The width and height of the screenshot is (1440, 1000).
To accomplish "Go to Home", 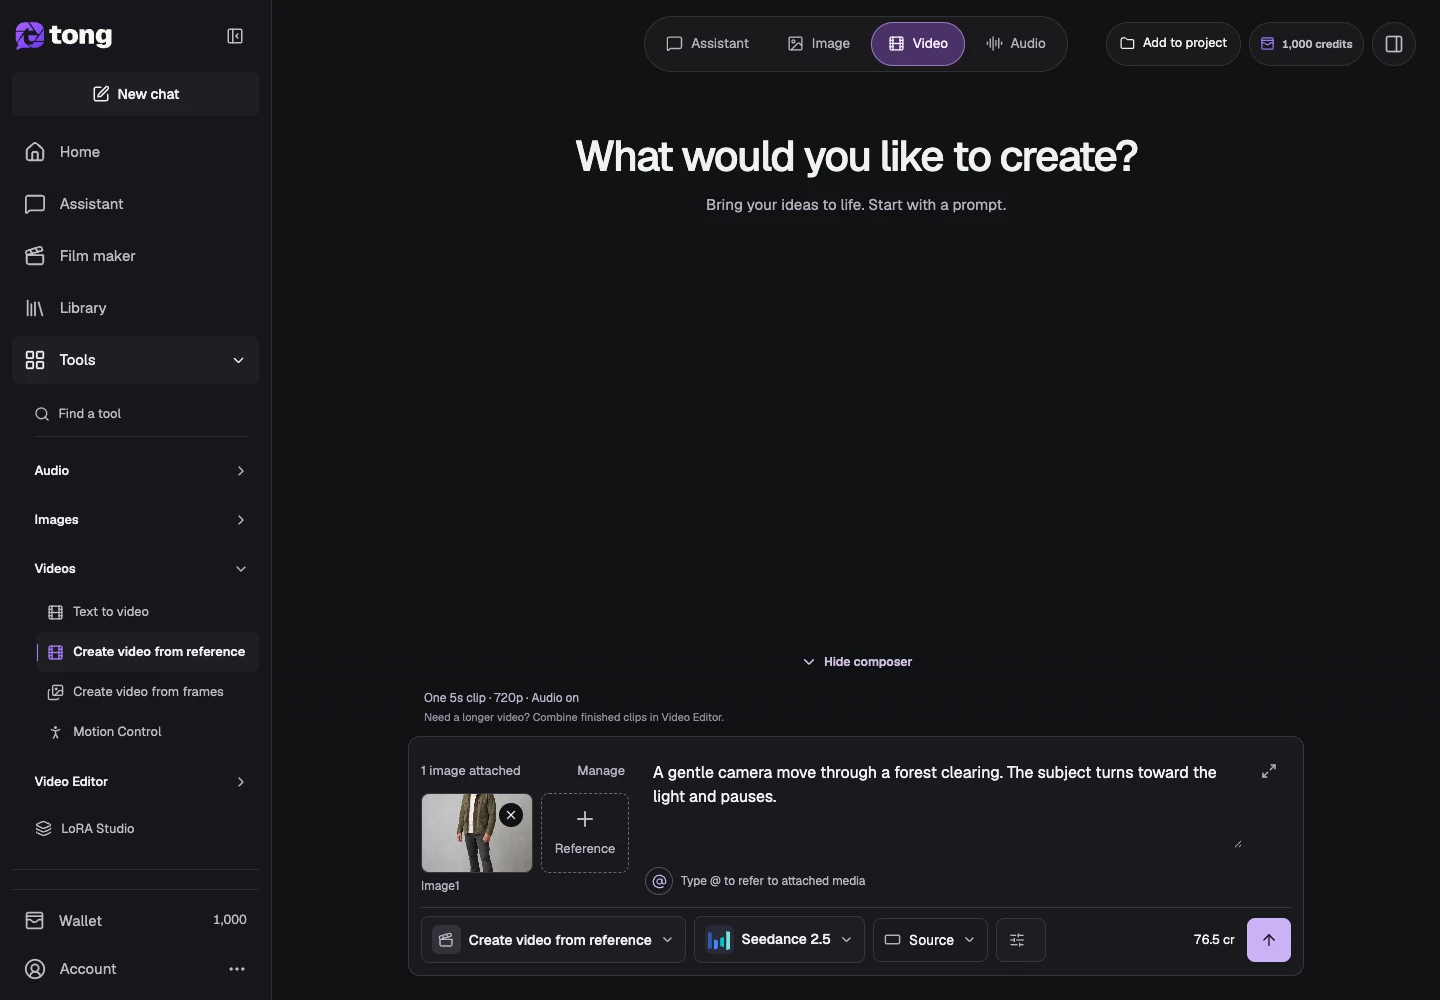I will click(135, 152).
